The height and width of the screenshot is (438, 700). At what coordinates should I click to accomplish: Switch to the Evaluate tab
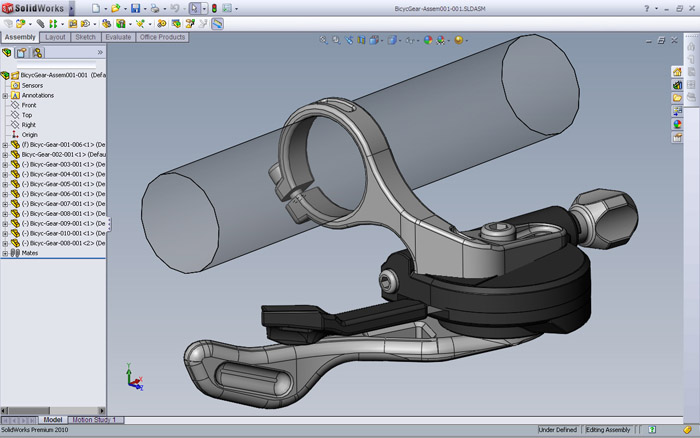[x=118, y=37]
